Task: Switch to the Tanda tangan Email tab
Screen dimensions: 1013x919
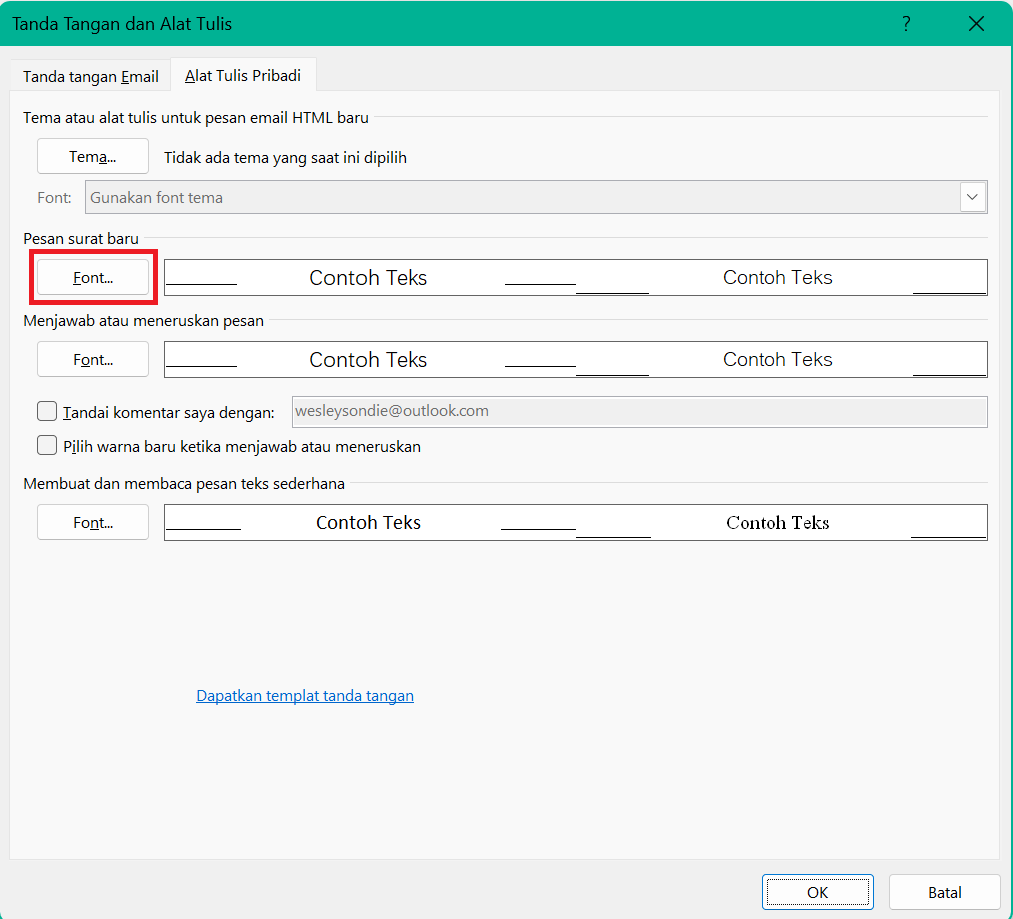Action: 91,77
